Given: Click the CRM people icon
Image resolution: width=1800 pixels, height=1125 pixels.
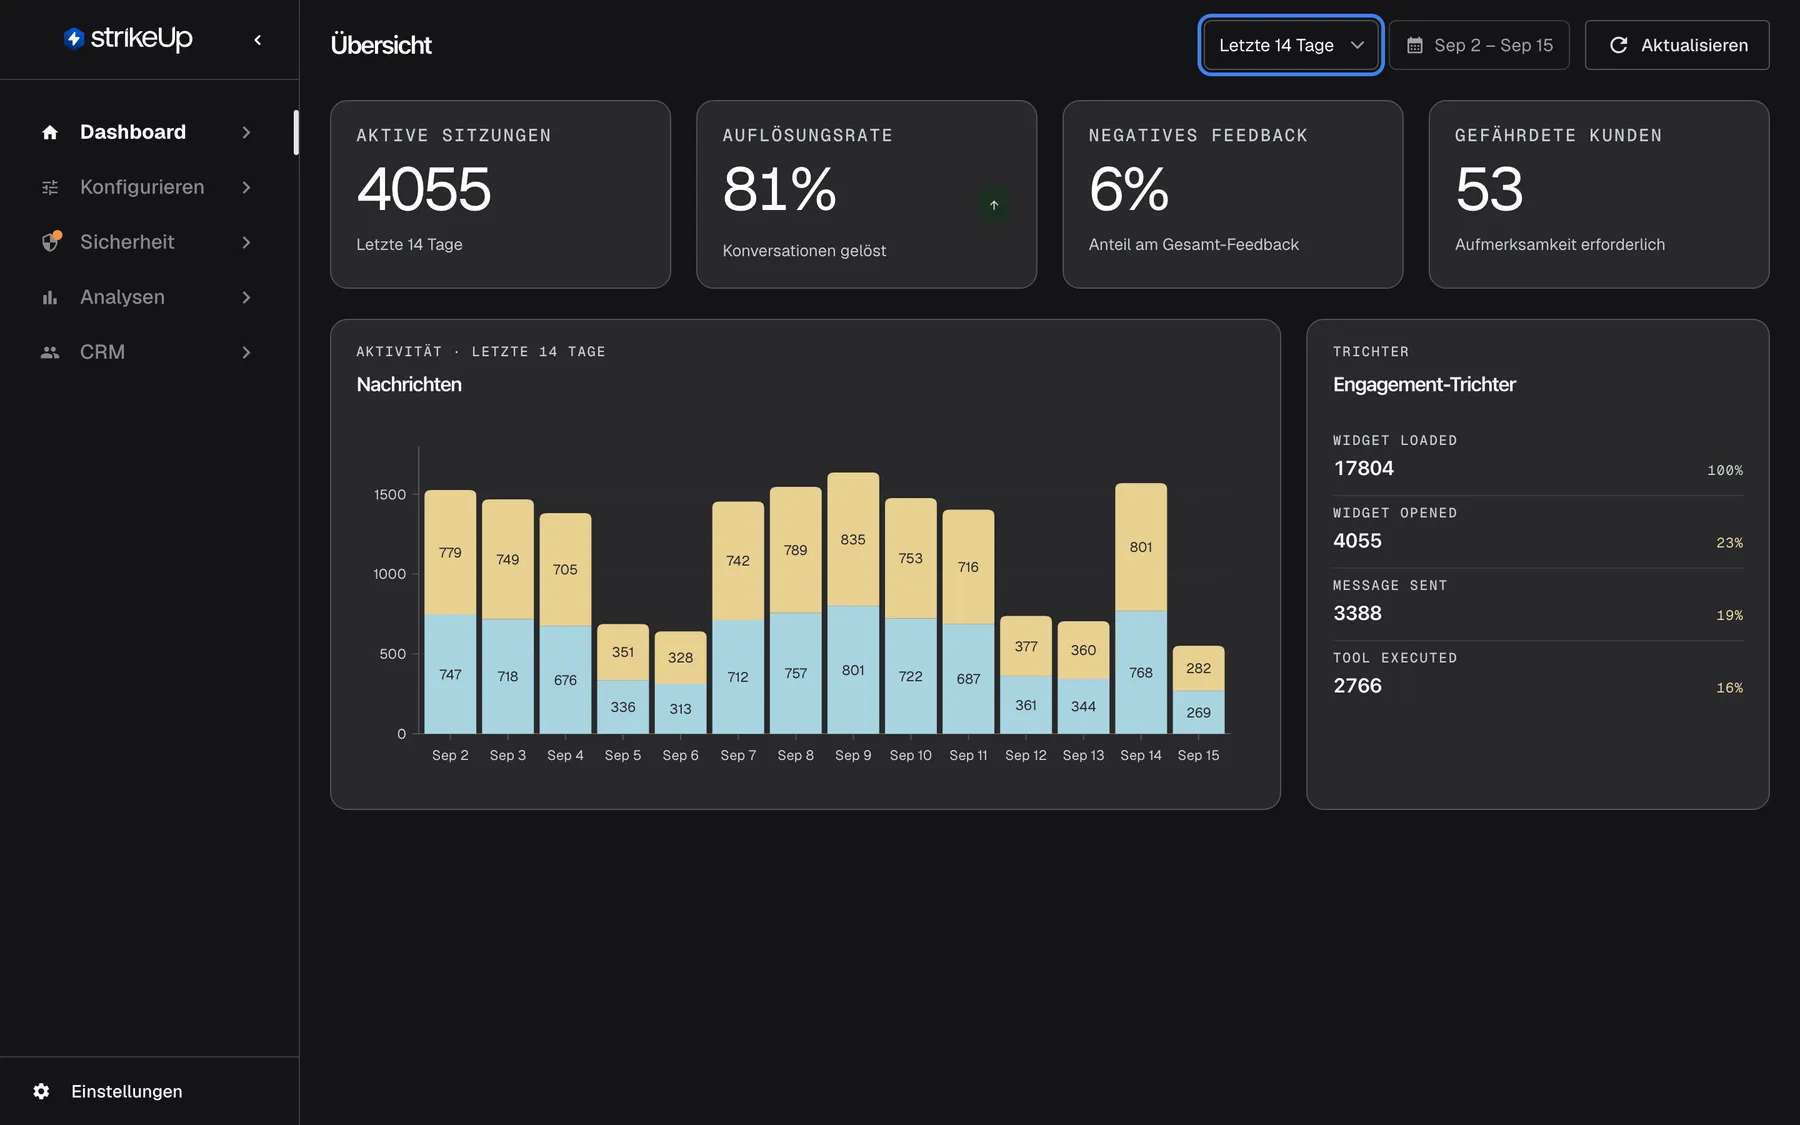Looking at the screenshot, I should [50, 352].
